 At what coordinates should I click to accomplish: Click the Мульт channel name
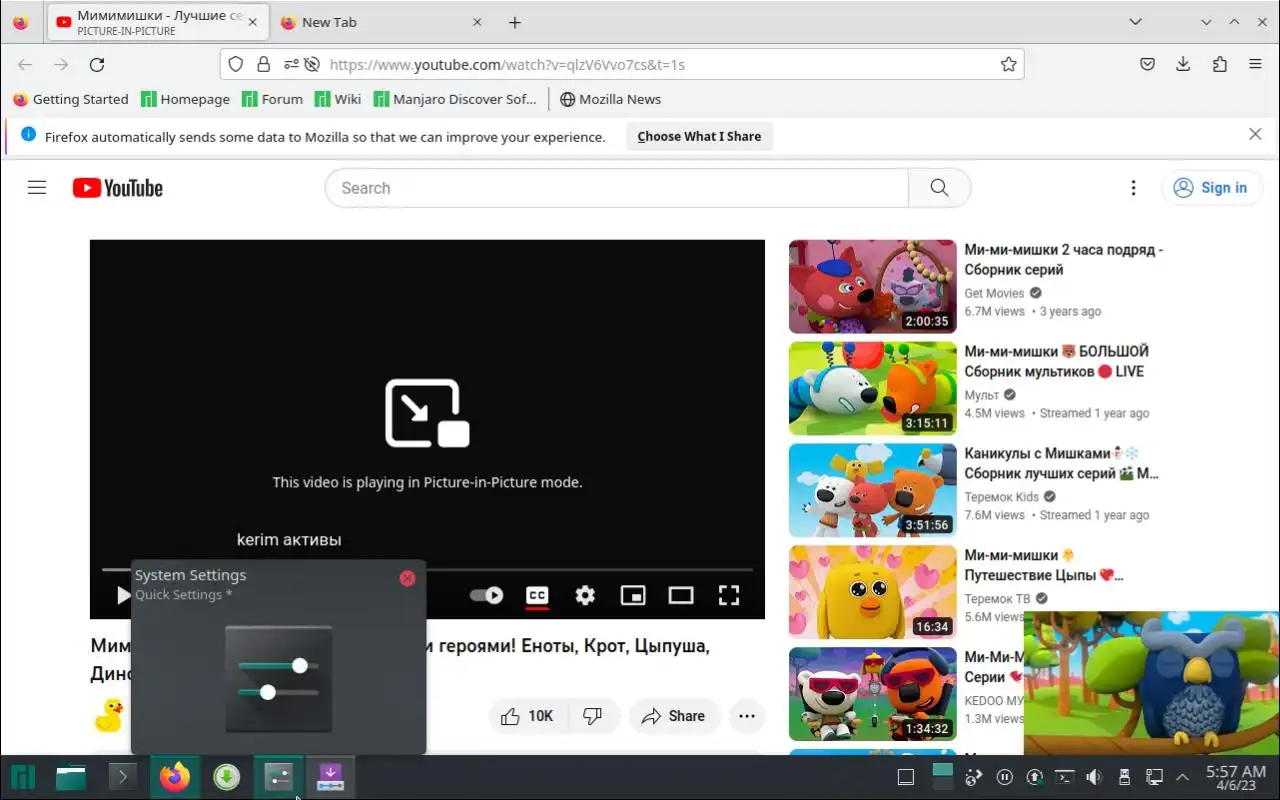pos(982,395)
